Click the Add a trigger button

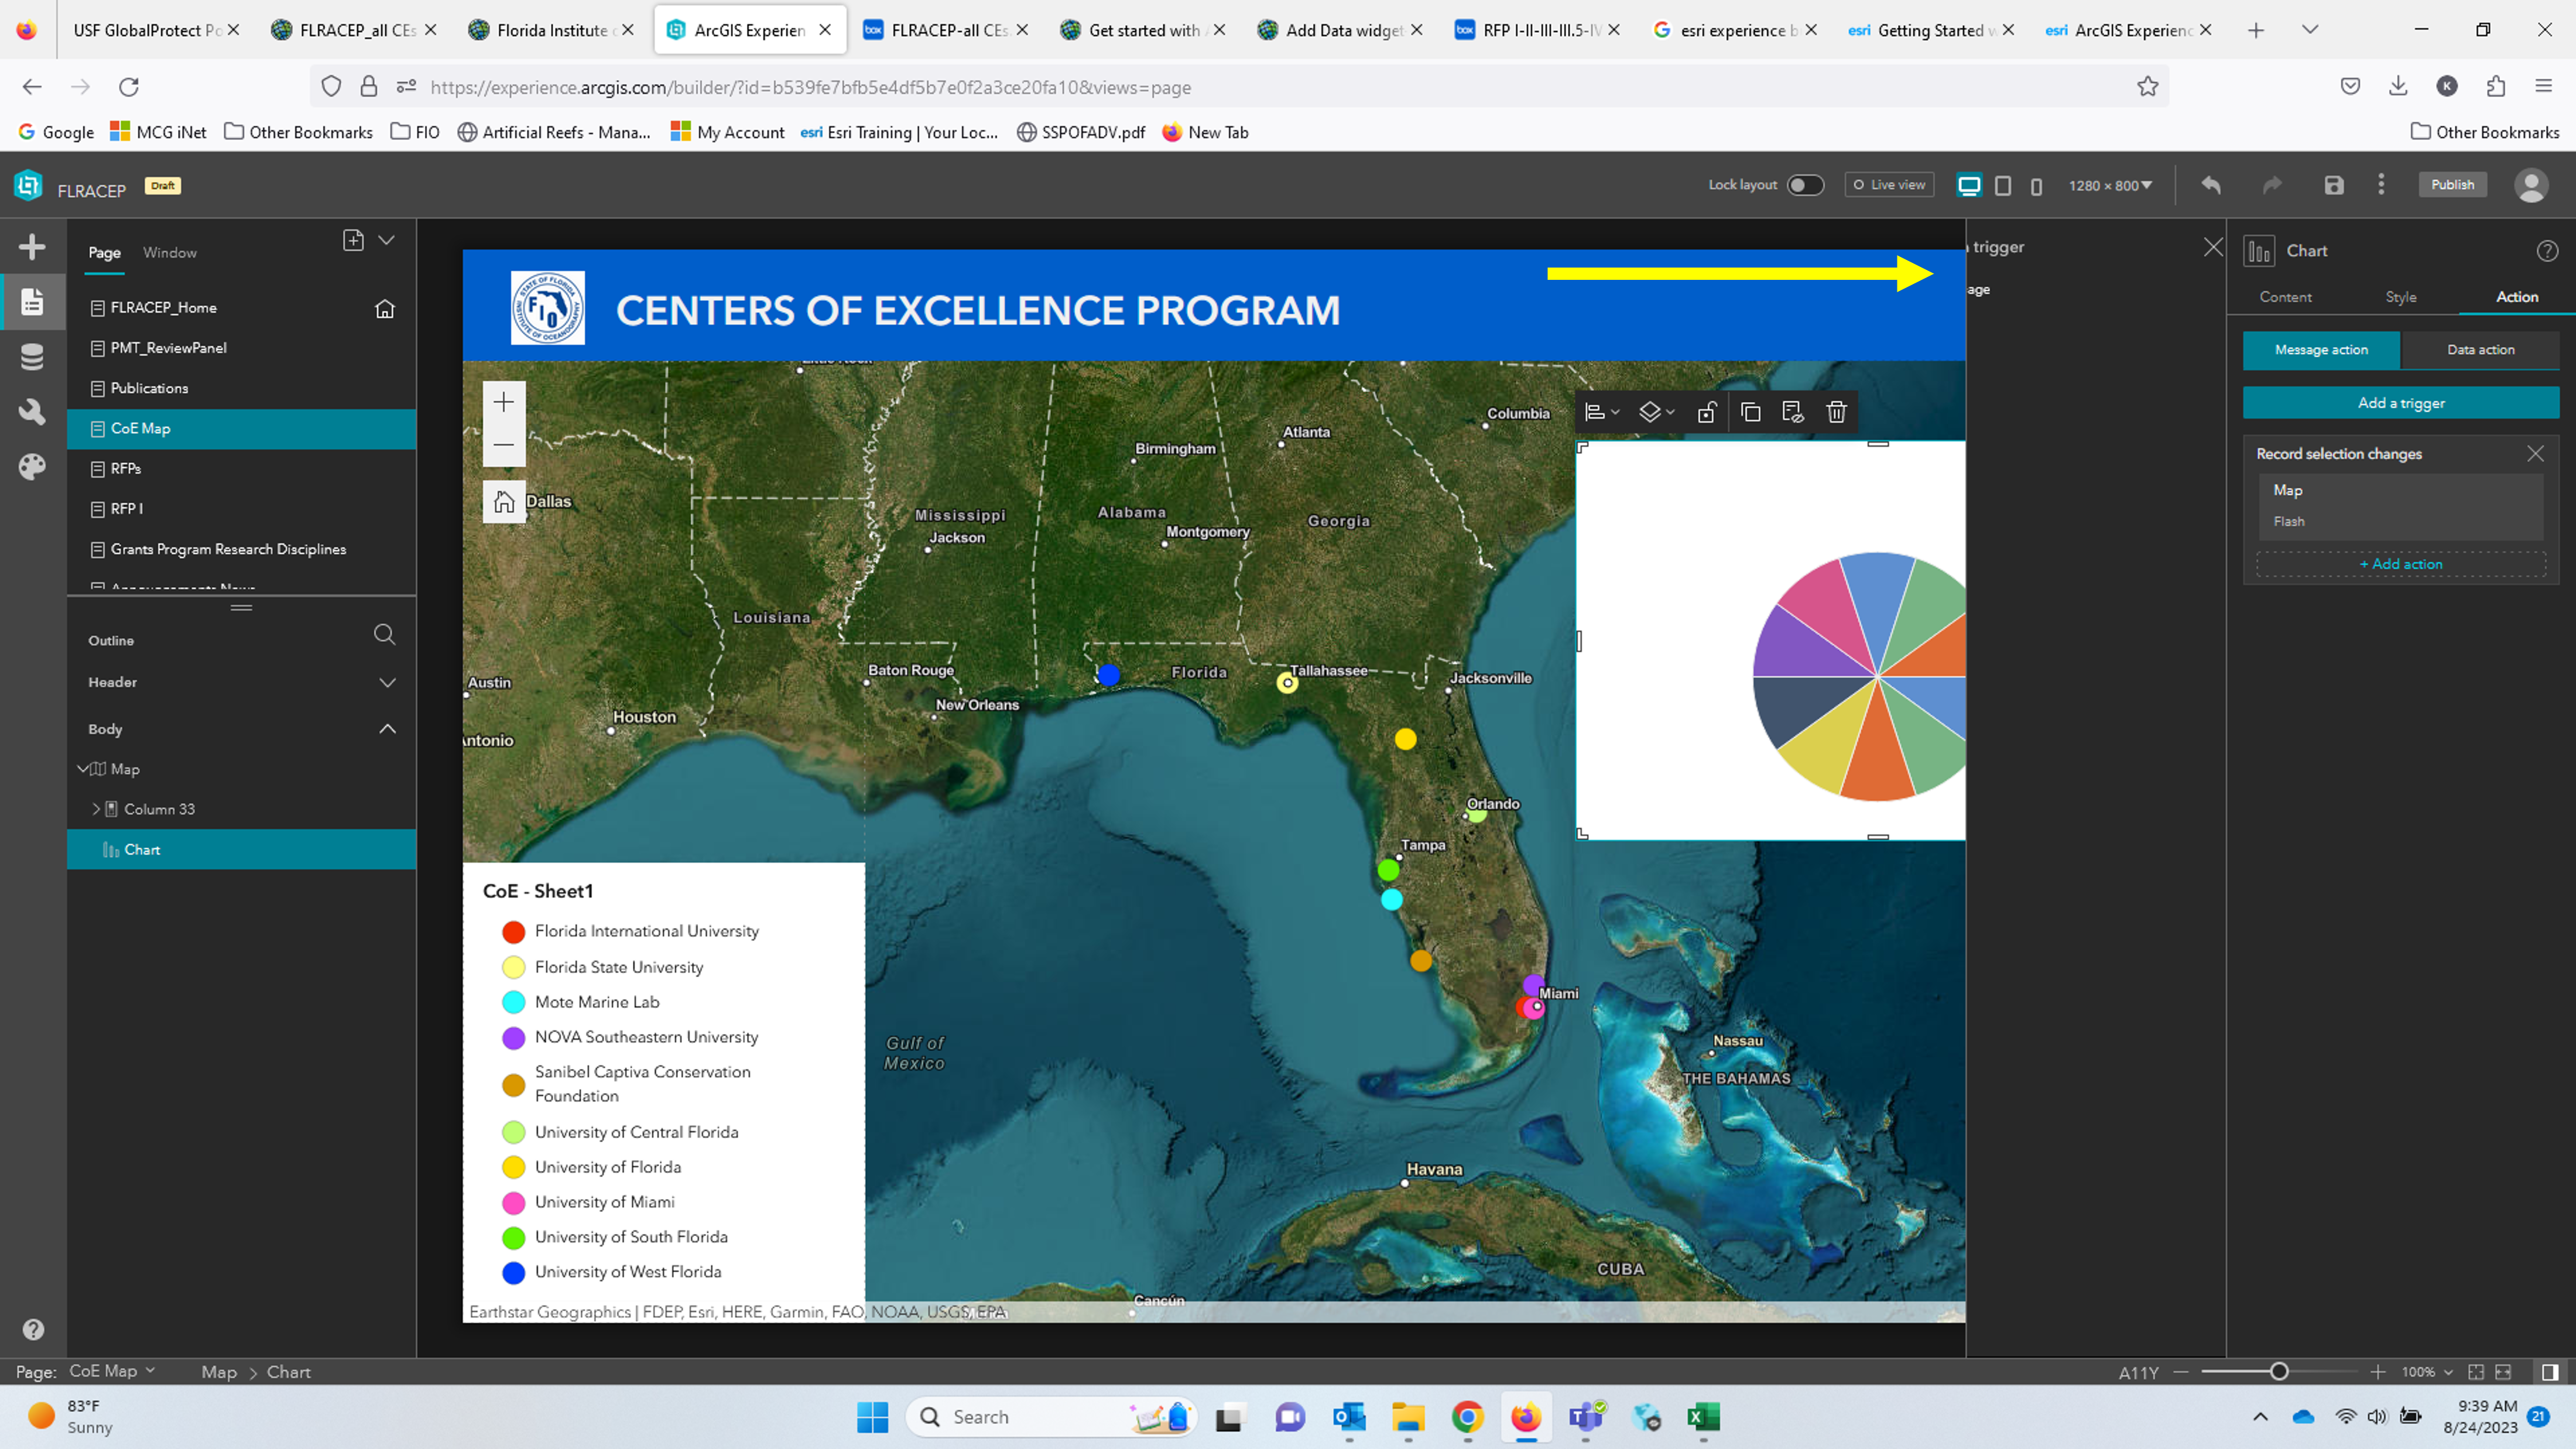point(2400,403)
